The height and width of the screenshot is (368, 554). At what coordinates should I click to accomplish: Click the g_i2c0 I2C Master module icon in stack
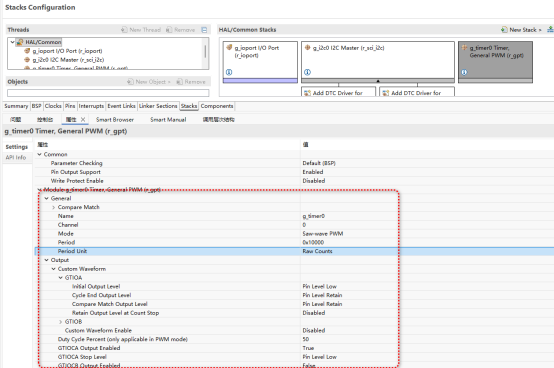pyautogui.click(x=307, y=47)
